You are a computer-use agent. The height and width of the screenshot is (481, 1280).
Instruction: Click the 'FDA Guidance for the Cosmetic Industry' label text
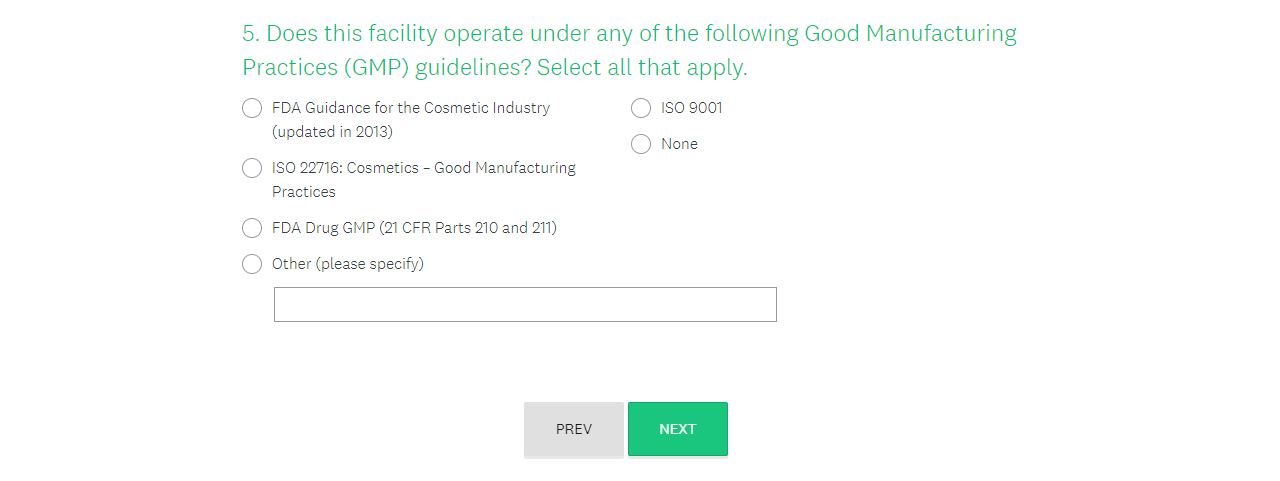tap(410, 108)
